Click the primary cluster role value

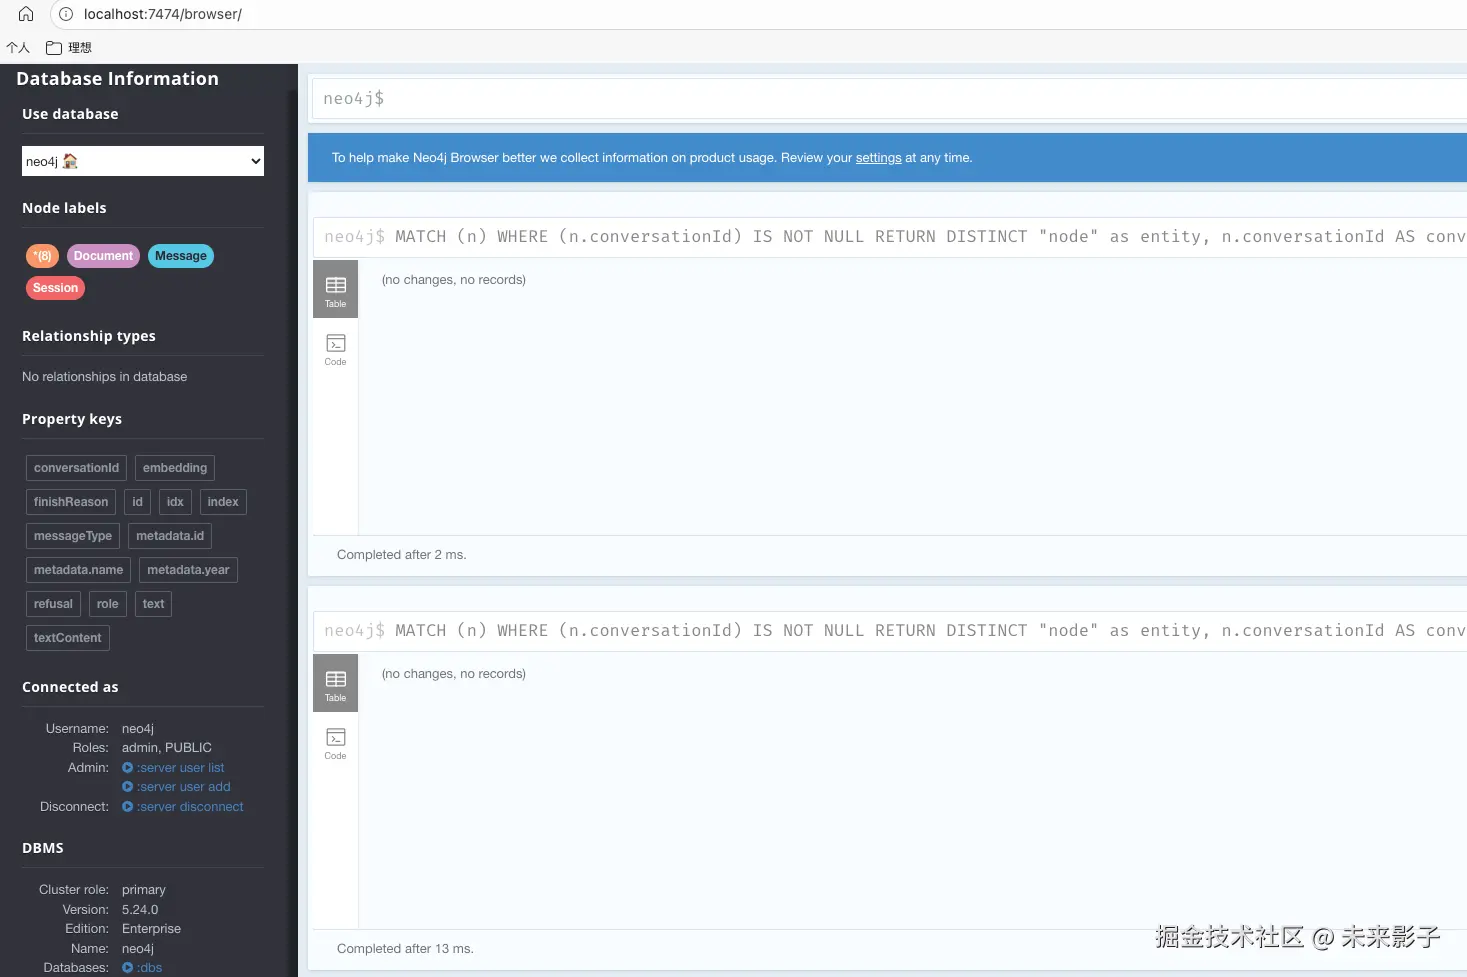tap(144, 890)
